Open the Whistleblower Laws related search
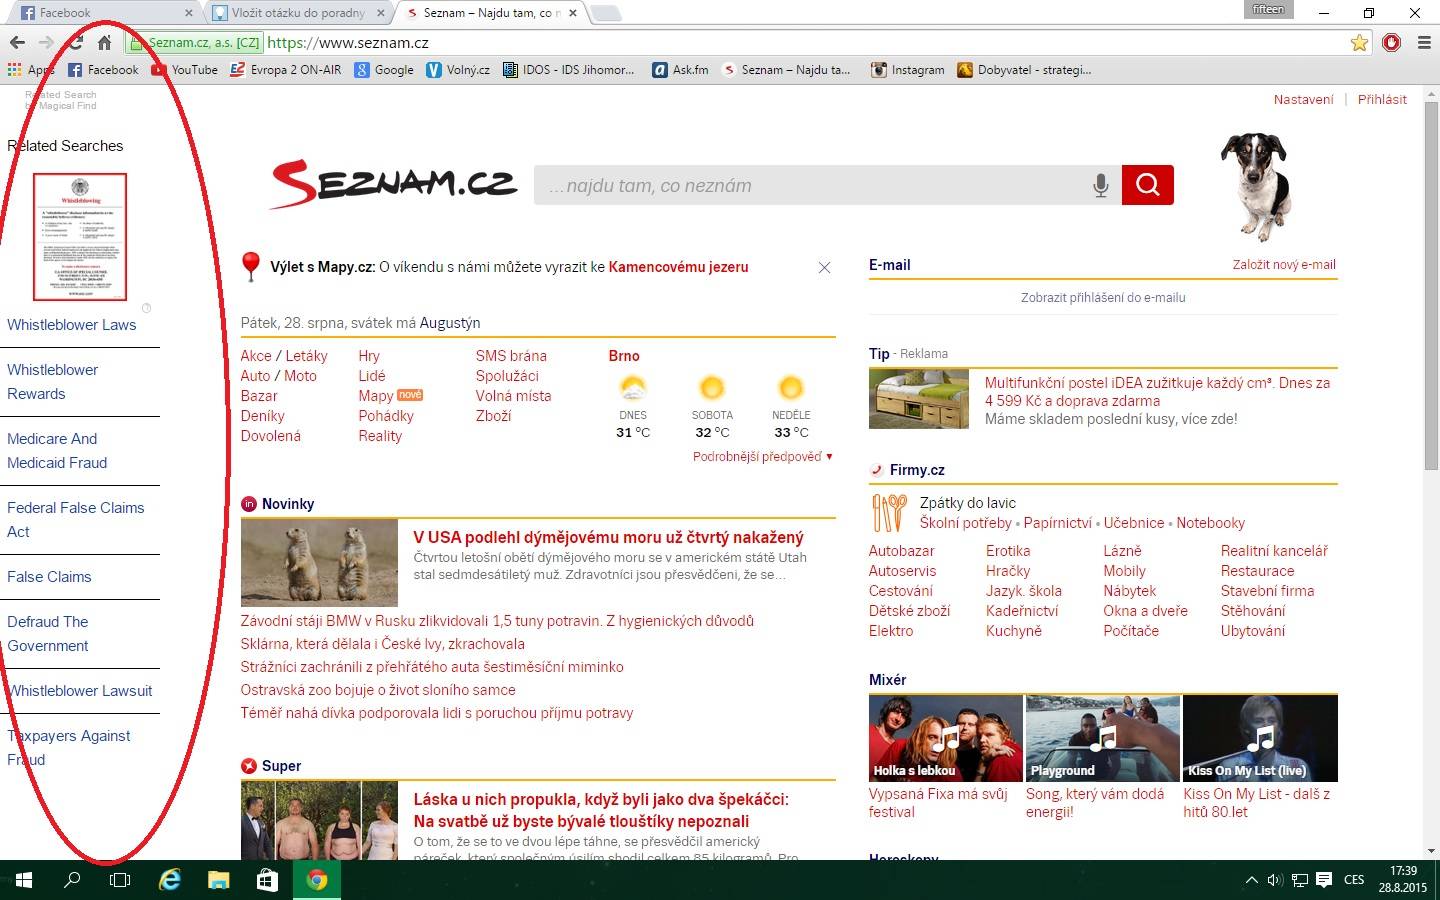1440x900 pixels. [72, 325]
